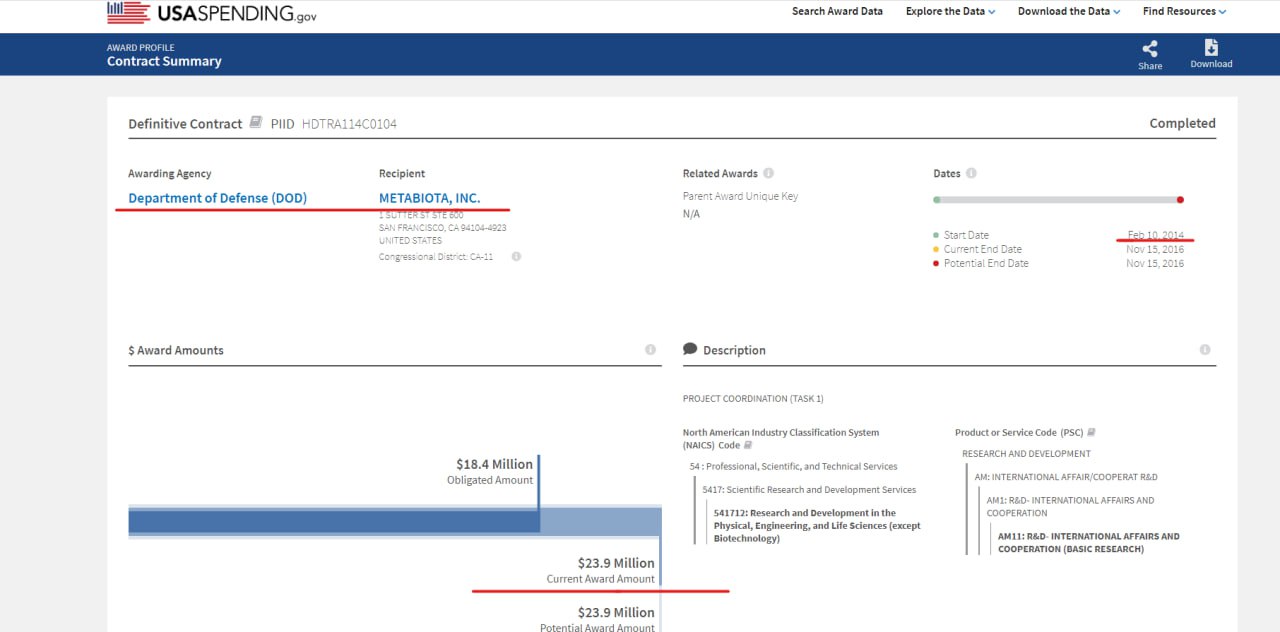This screenshot has height=632, width=1280.
Task: Click the $18.4 Million Obligated Amount label
Action: coord(490,471)
